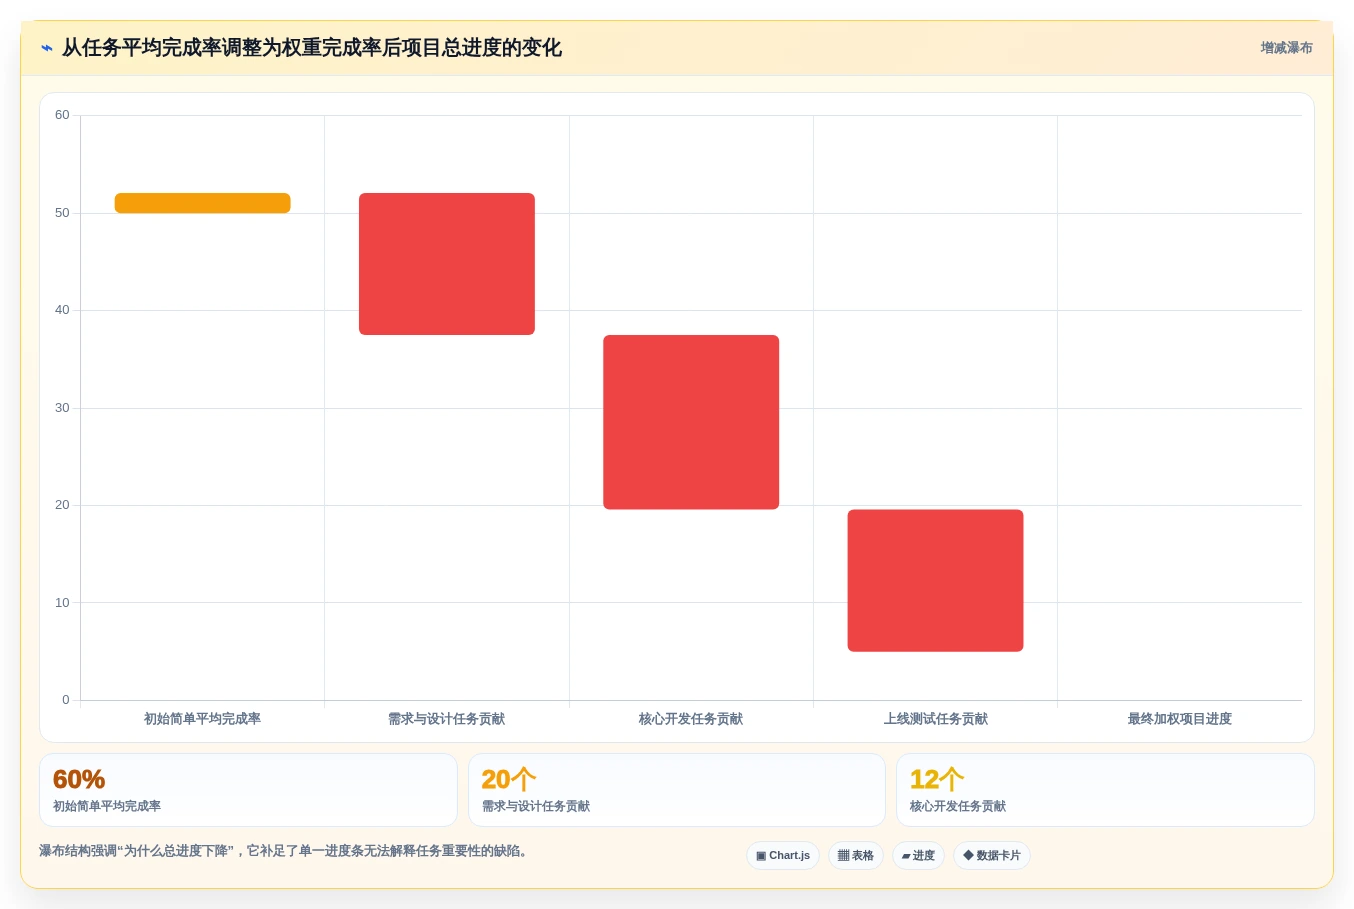Select the 进度 tag chip
This screenshot has width=1354, height=909.
918,856
